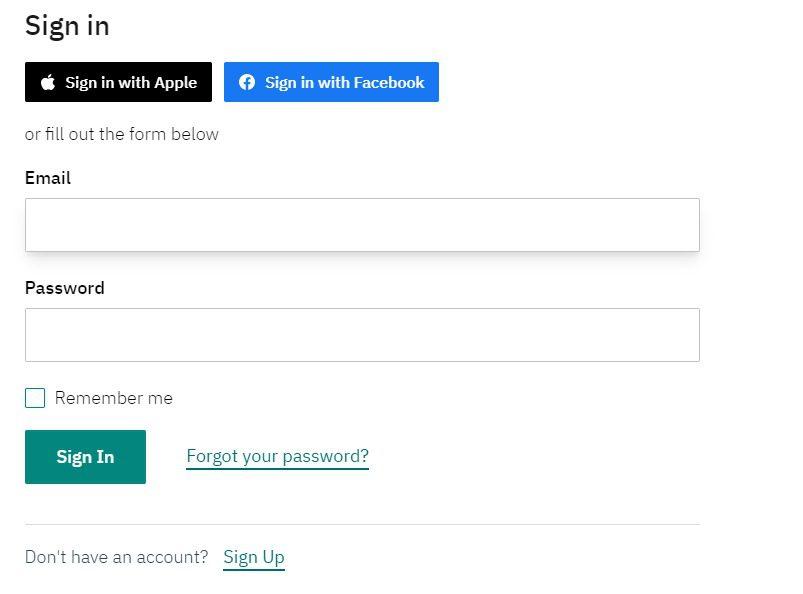Screen dimensions: 803x594
Task: Open the Forgot your password link
Action: coord(278,456)
